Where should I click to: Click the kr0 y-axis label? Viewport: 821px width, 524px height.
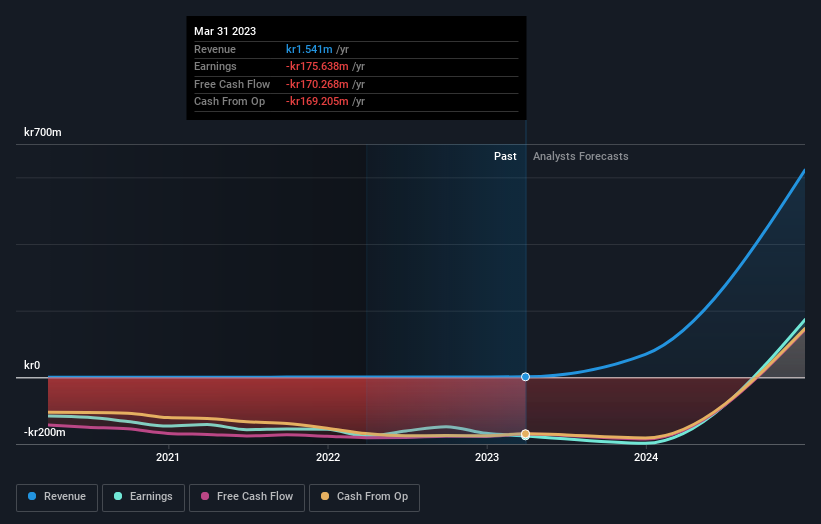point(32,365)
